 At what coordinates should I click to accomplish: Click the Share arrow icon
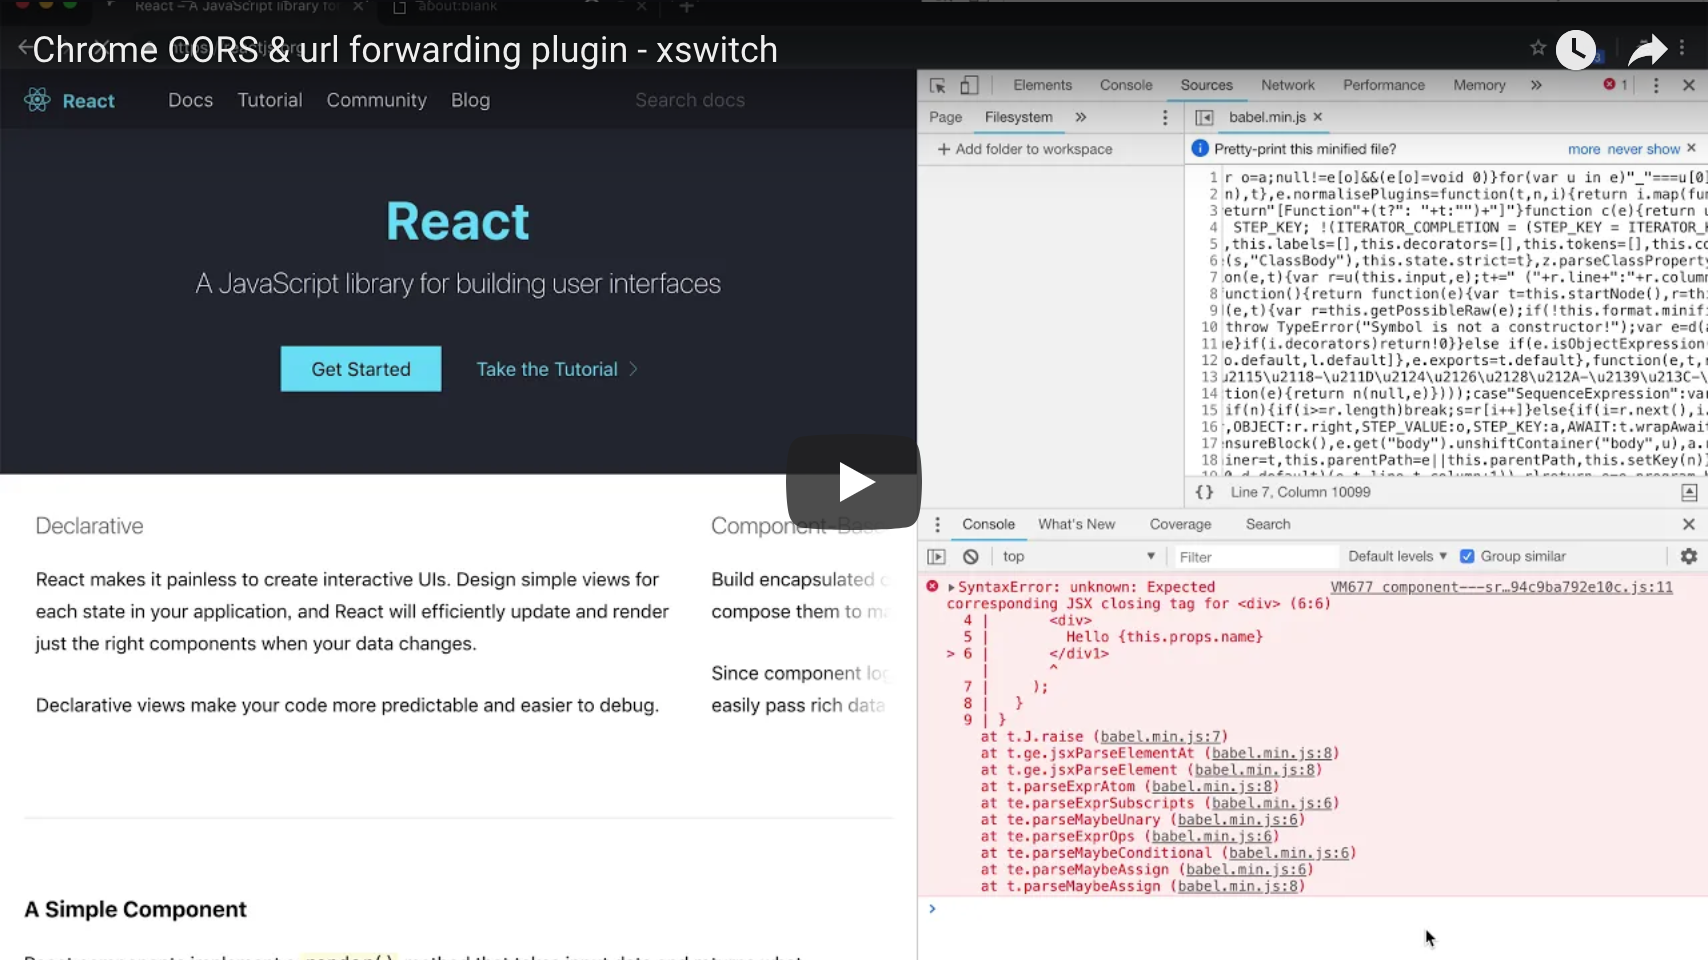(1647, 49)
